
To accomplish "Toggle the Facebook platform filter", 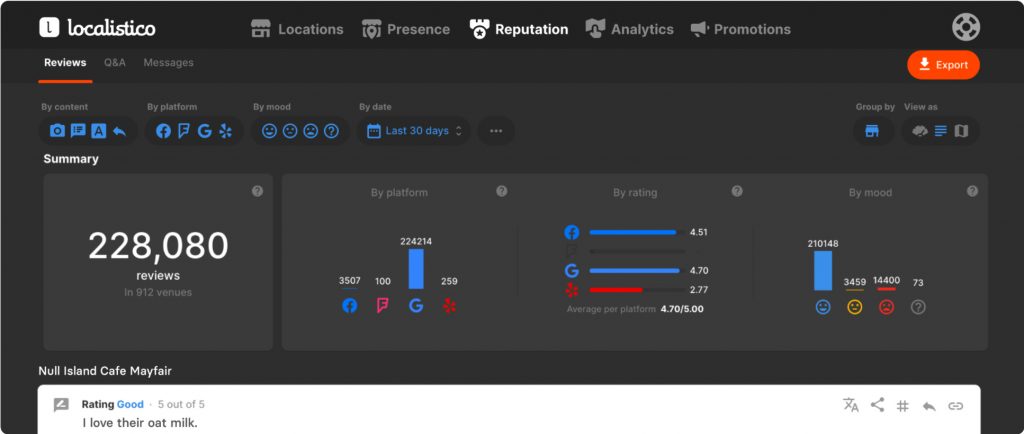I will [164, 131].
